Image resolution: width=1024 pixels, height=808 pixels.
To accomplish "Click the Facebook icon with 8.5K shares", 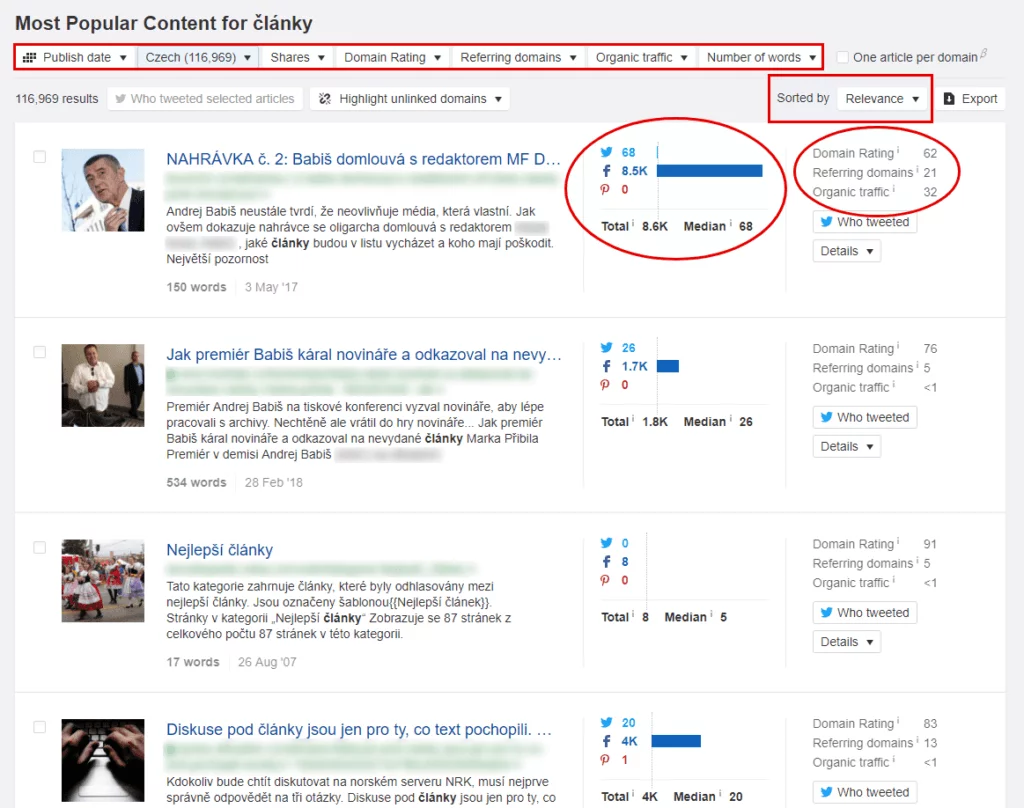I will coord(606,171).
